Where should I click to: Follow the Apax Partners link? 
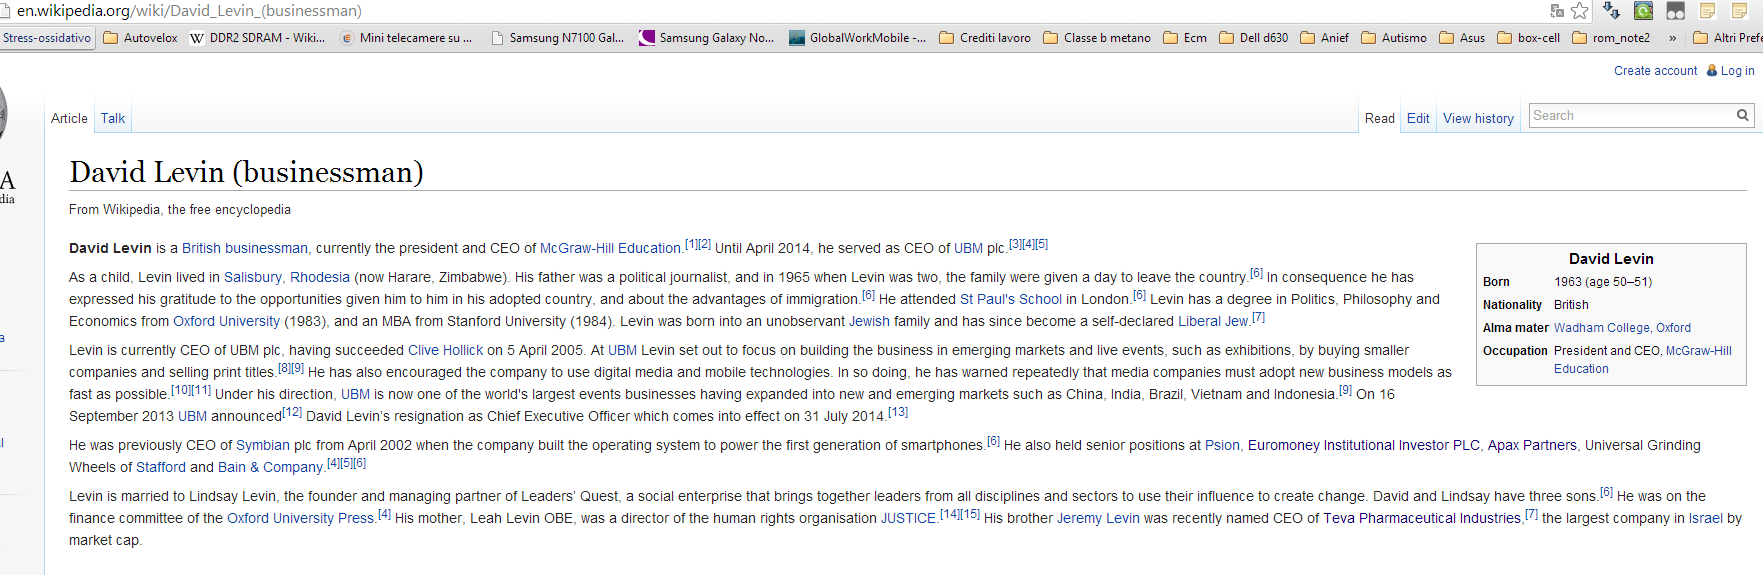click(1532, 445)
